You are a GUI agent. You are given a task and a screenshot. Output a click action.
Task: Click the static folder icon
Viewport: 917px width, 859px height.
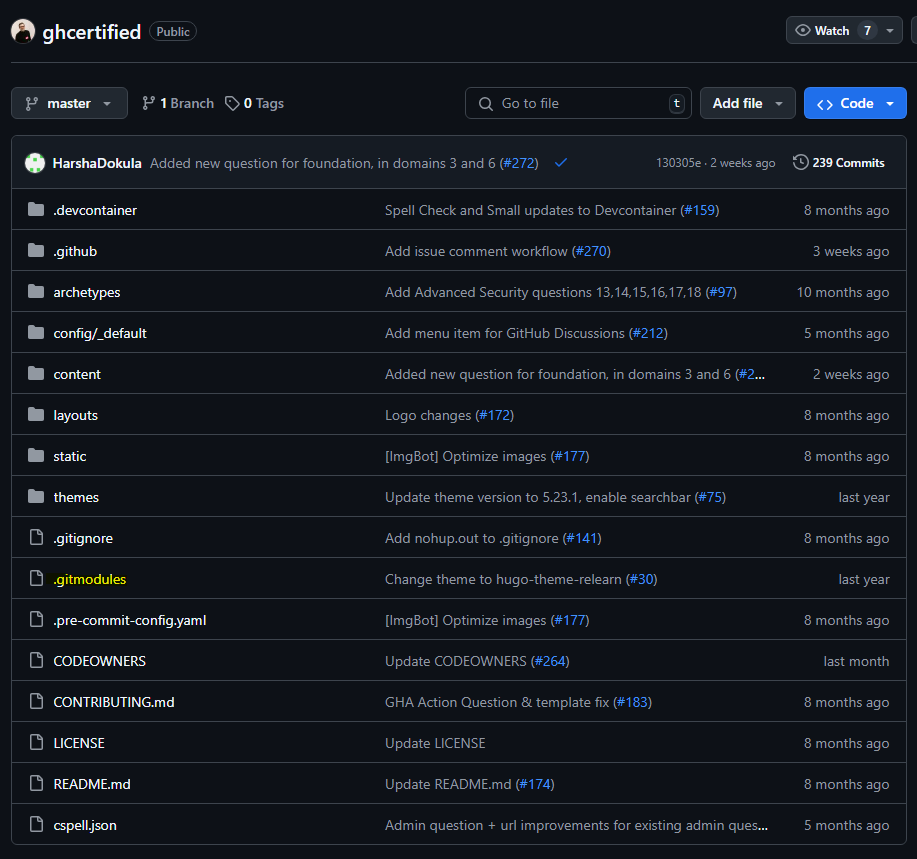[36, 456]
